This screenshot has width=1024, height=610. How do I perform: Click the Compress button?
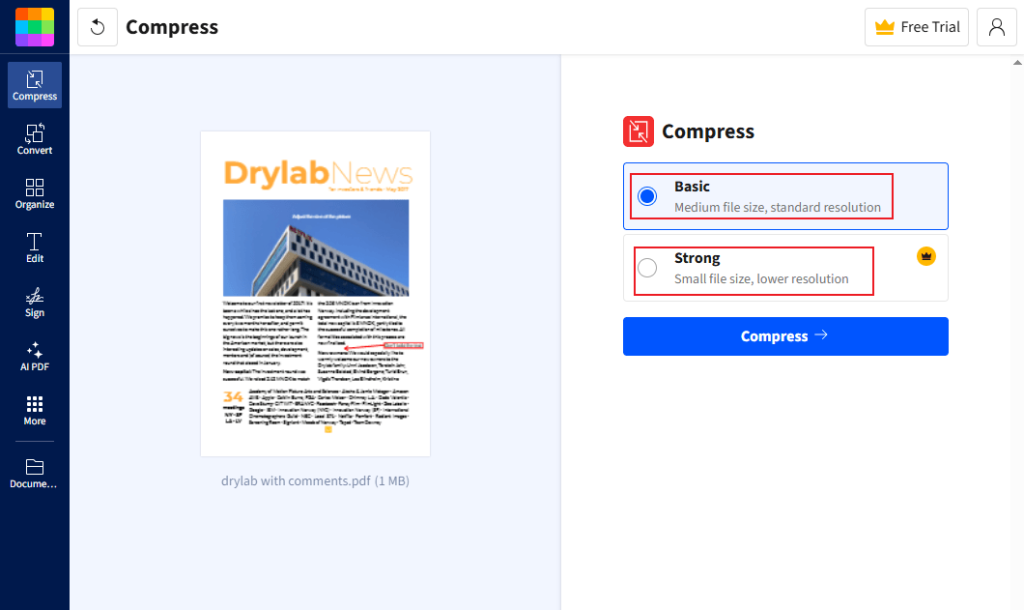[785, 336]
